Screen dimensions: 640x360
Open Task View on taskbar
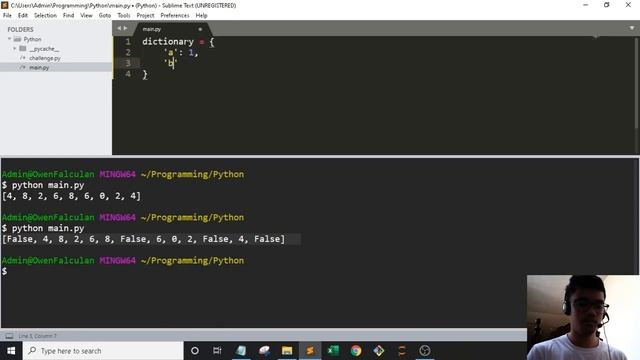[217, 351]
